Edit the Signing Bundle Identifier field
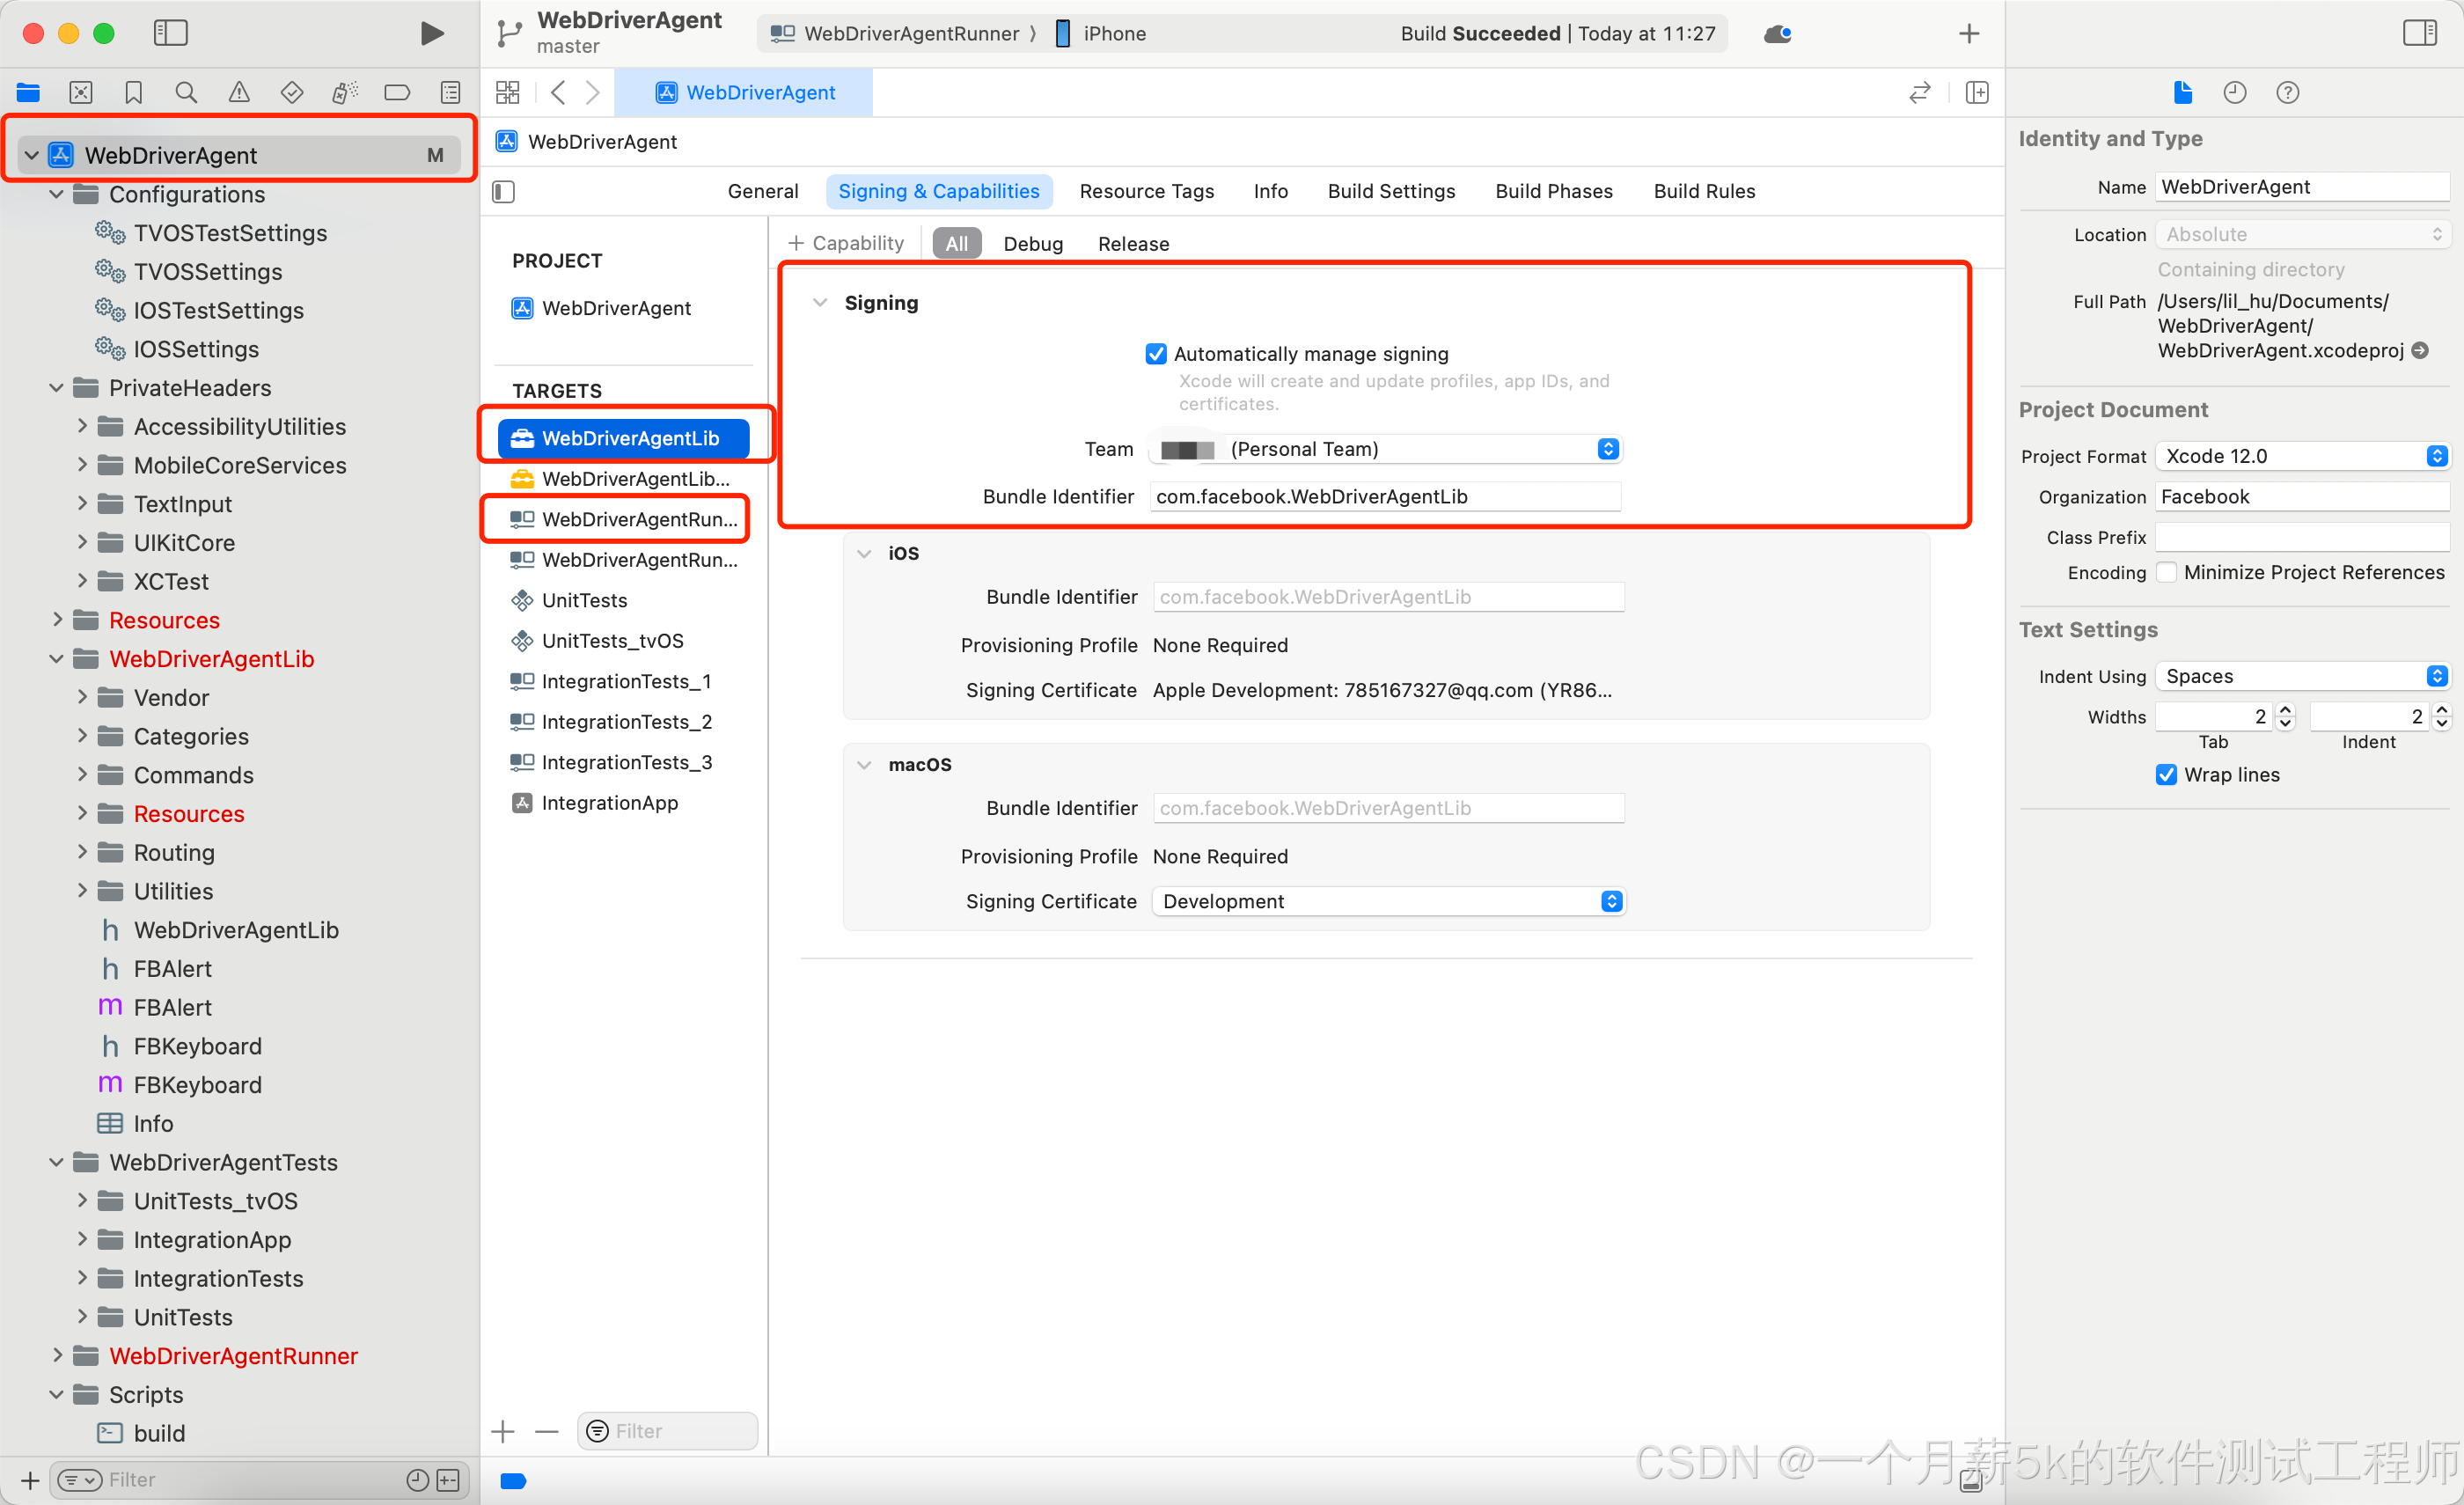 [1386, 497]
